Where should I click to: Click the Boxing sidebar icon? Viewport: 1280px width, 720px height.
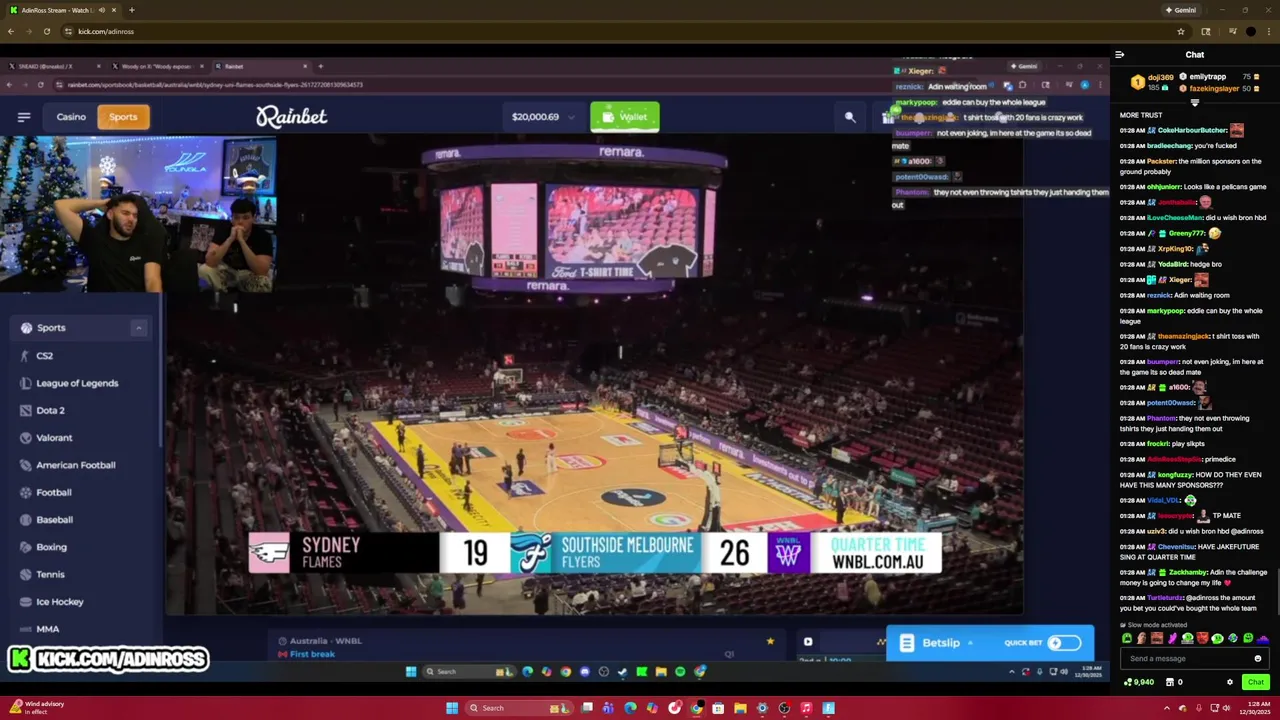[x=26, y=547]
